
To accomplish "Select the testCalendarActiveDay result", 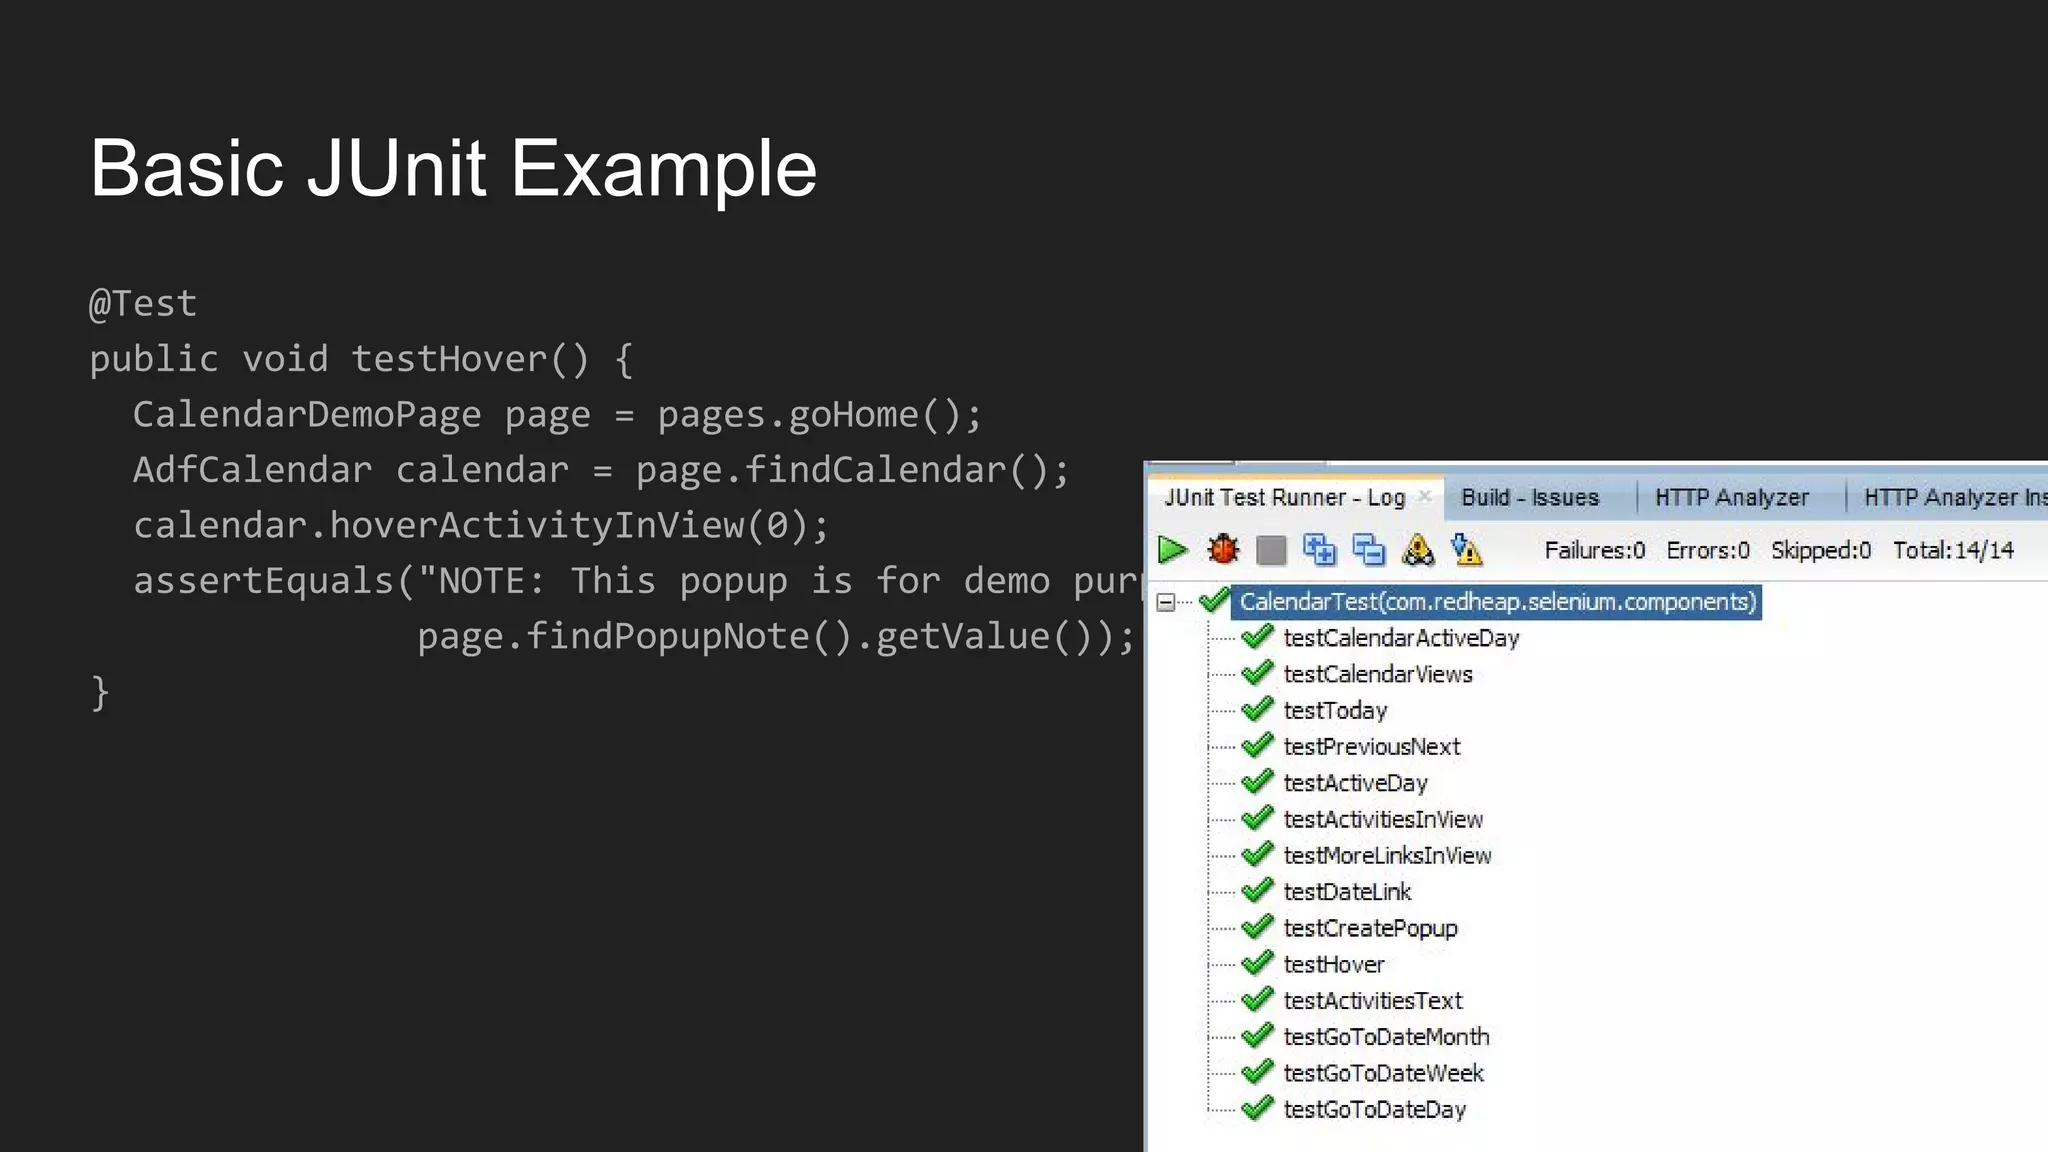I will pyautogui.click(x=1401, y=638).
